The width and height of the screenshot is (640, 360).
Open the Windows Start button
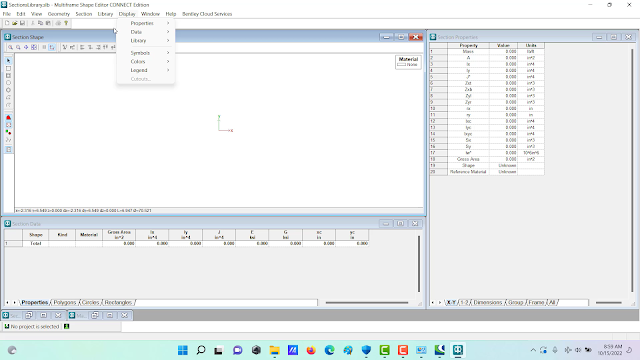[183, 350]
